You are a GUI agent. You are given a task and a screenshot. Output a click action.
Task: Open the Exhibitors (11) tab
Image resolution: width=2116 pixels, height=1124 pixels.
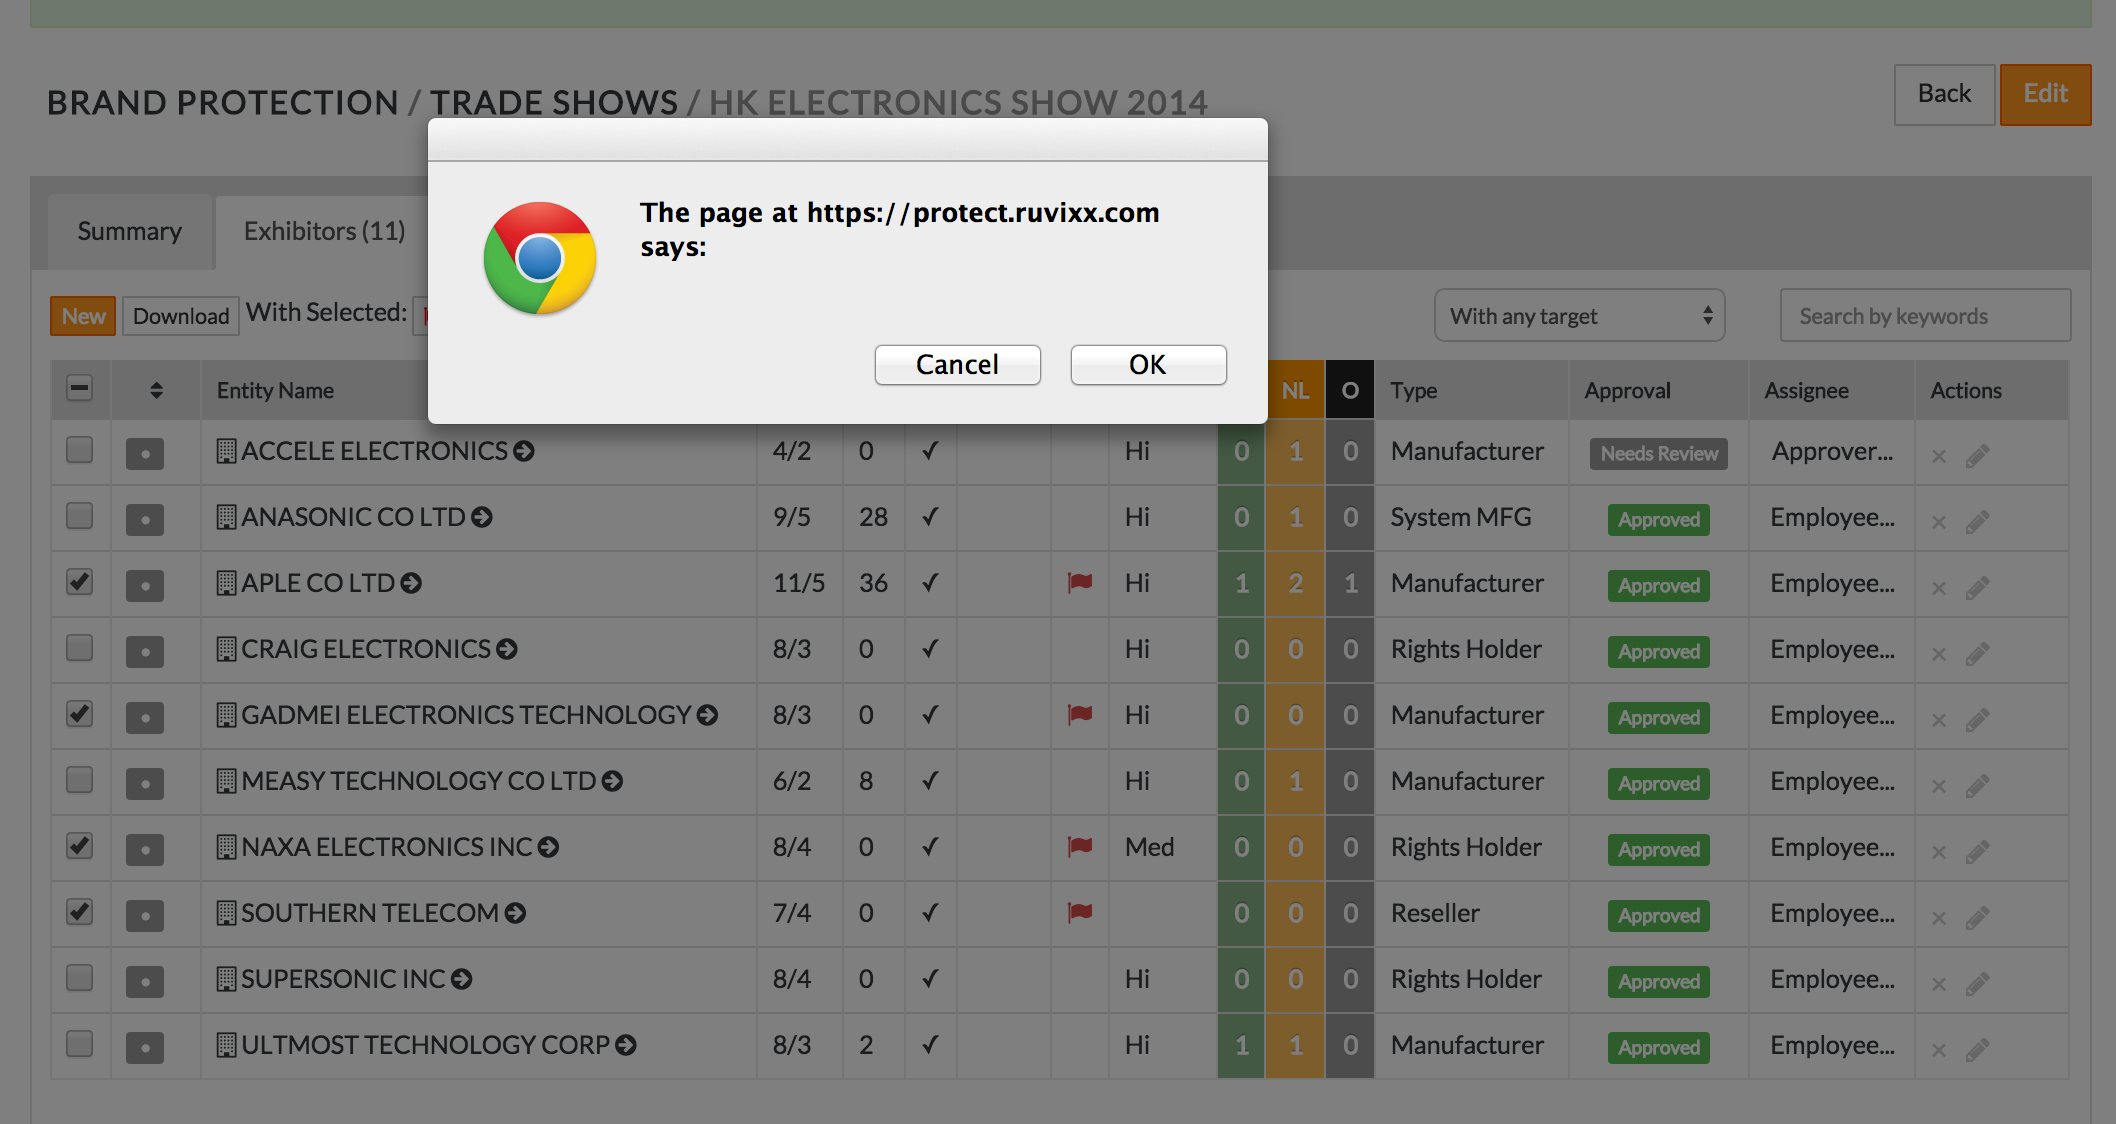pyautogui.click(x=324, y=232)
